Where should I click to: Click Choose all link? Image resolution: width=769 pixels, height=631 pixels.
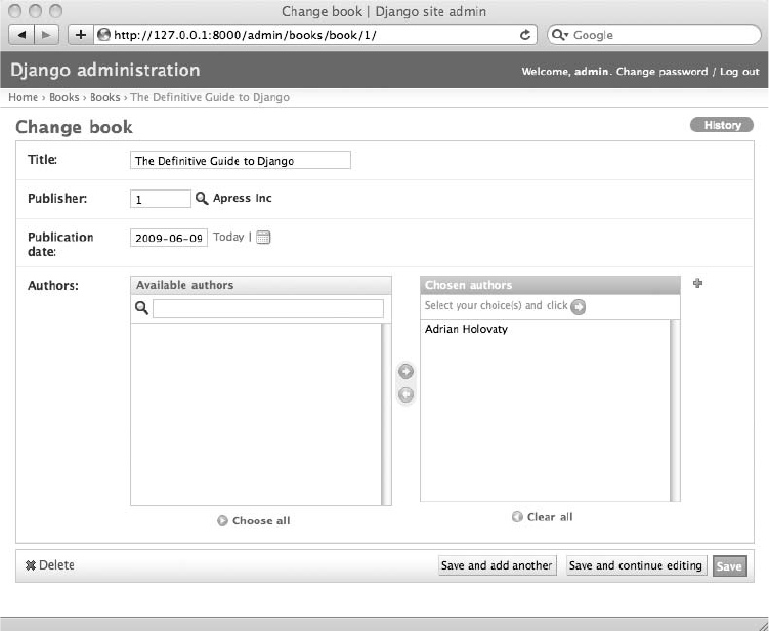(261, 520)
